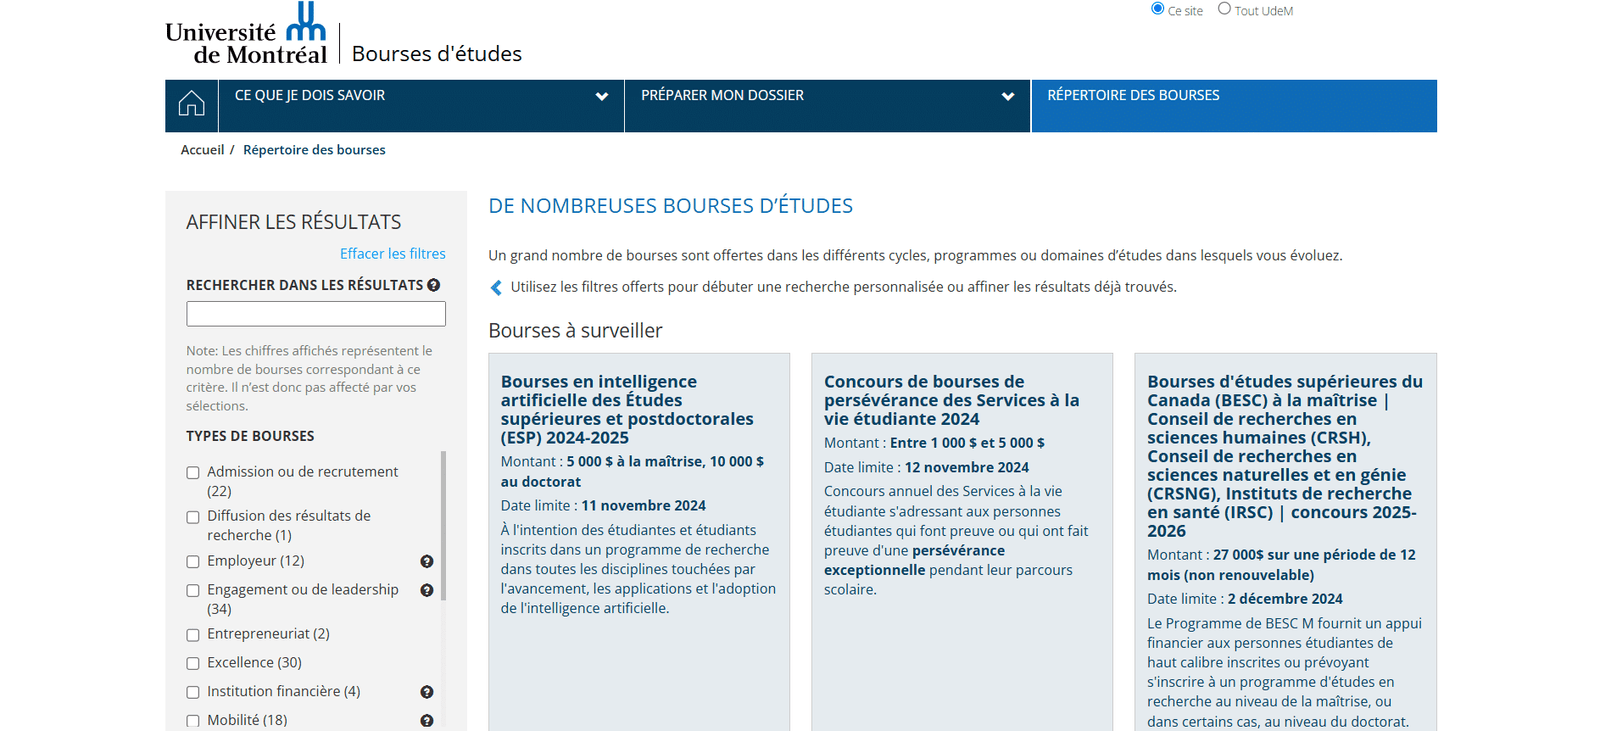Image resolution: width=1600 pixels, height=731 pixels.
Task: Expand Ce que je dois savoir chevron
Action: pyautogui.click(x=602, y=97)
